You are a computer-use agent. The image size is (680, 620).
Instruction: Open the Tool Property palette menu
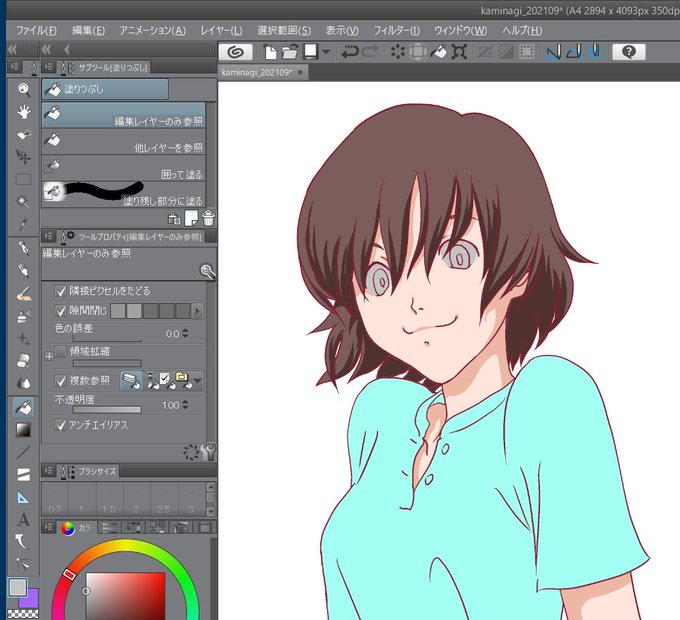coord(49,236)
